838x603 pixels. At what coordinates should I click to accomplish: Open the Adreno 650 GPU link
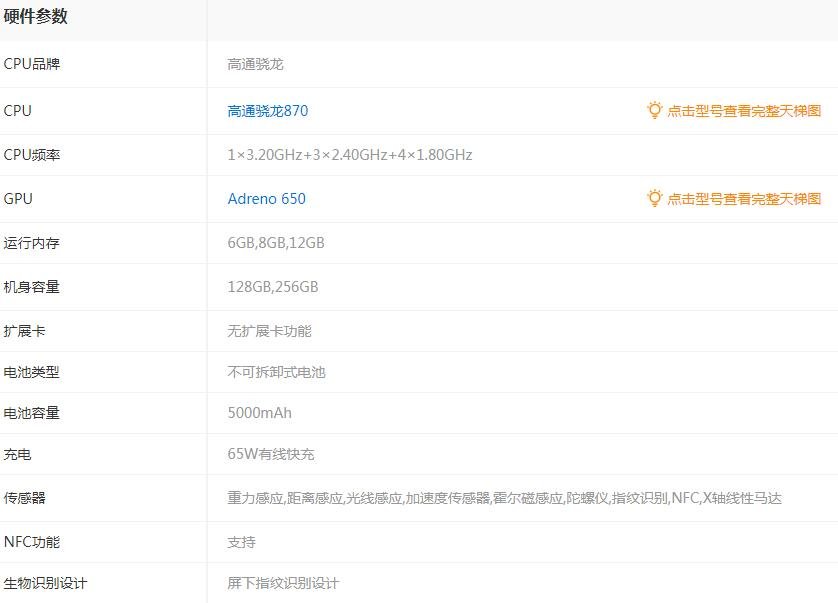(x=267, y=199)
